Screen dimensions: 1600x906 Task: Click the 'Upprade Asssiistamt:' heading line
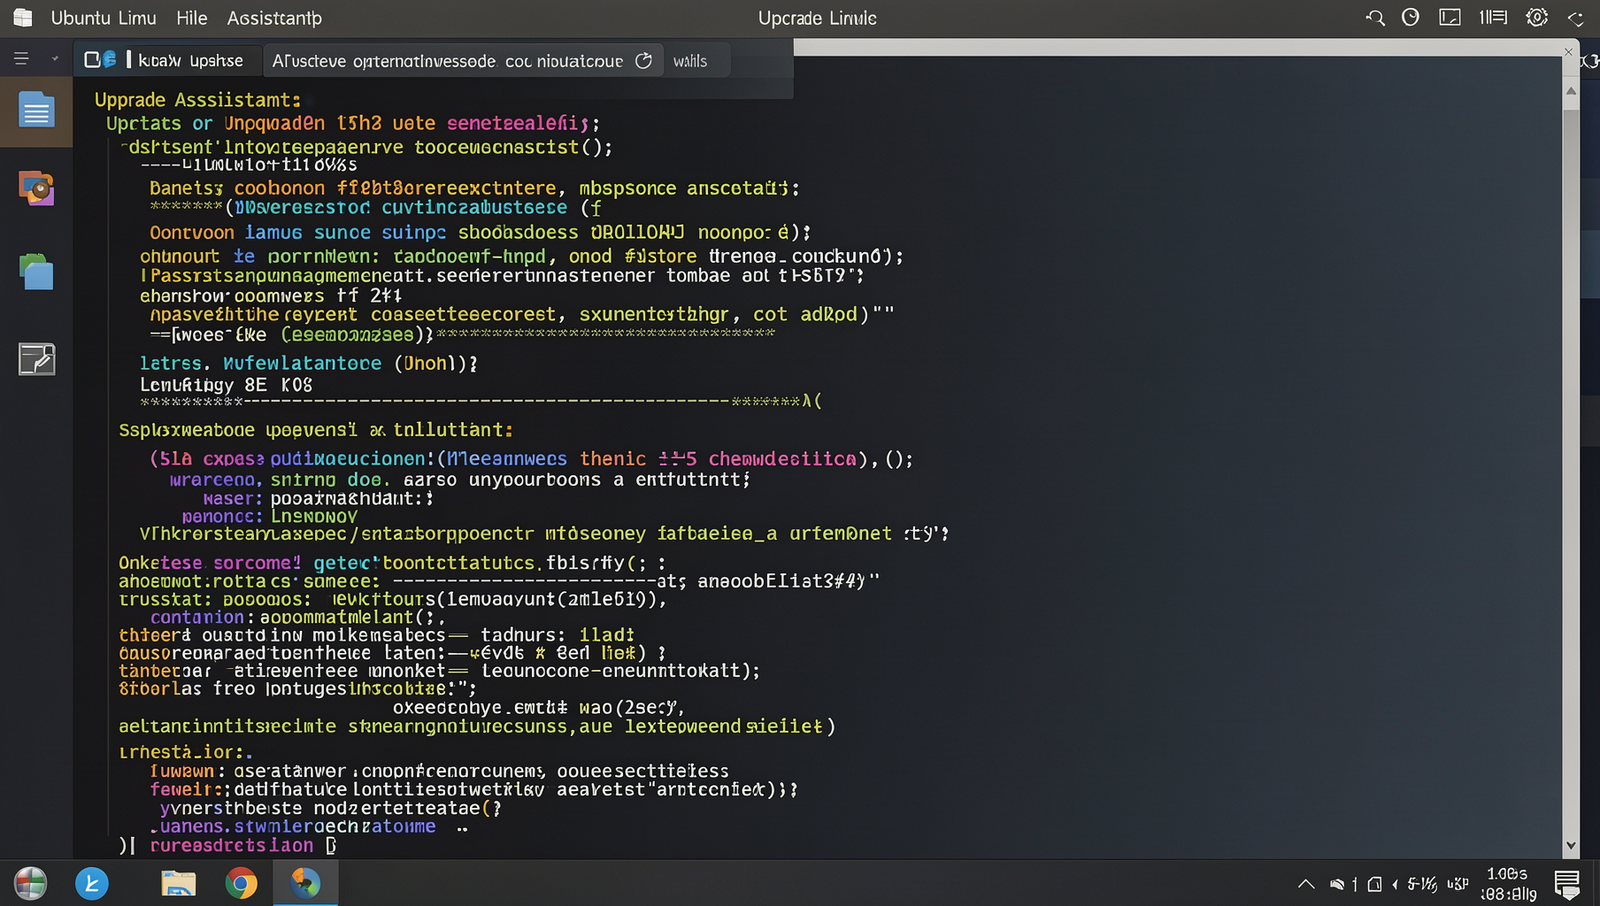point(198,100)
